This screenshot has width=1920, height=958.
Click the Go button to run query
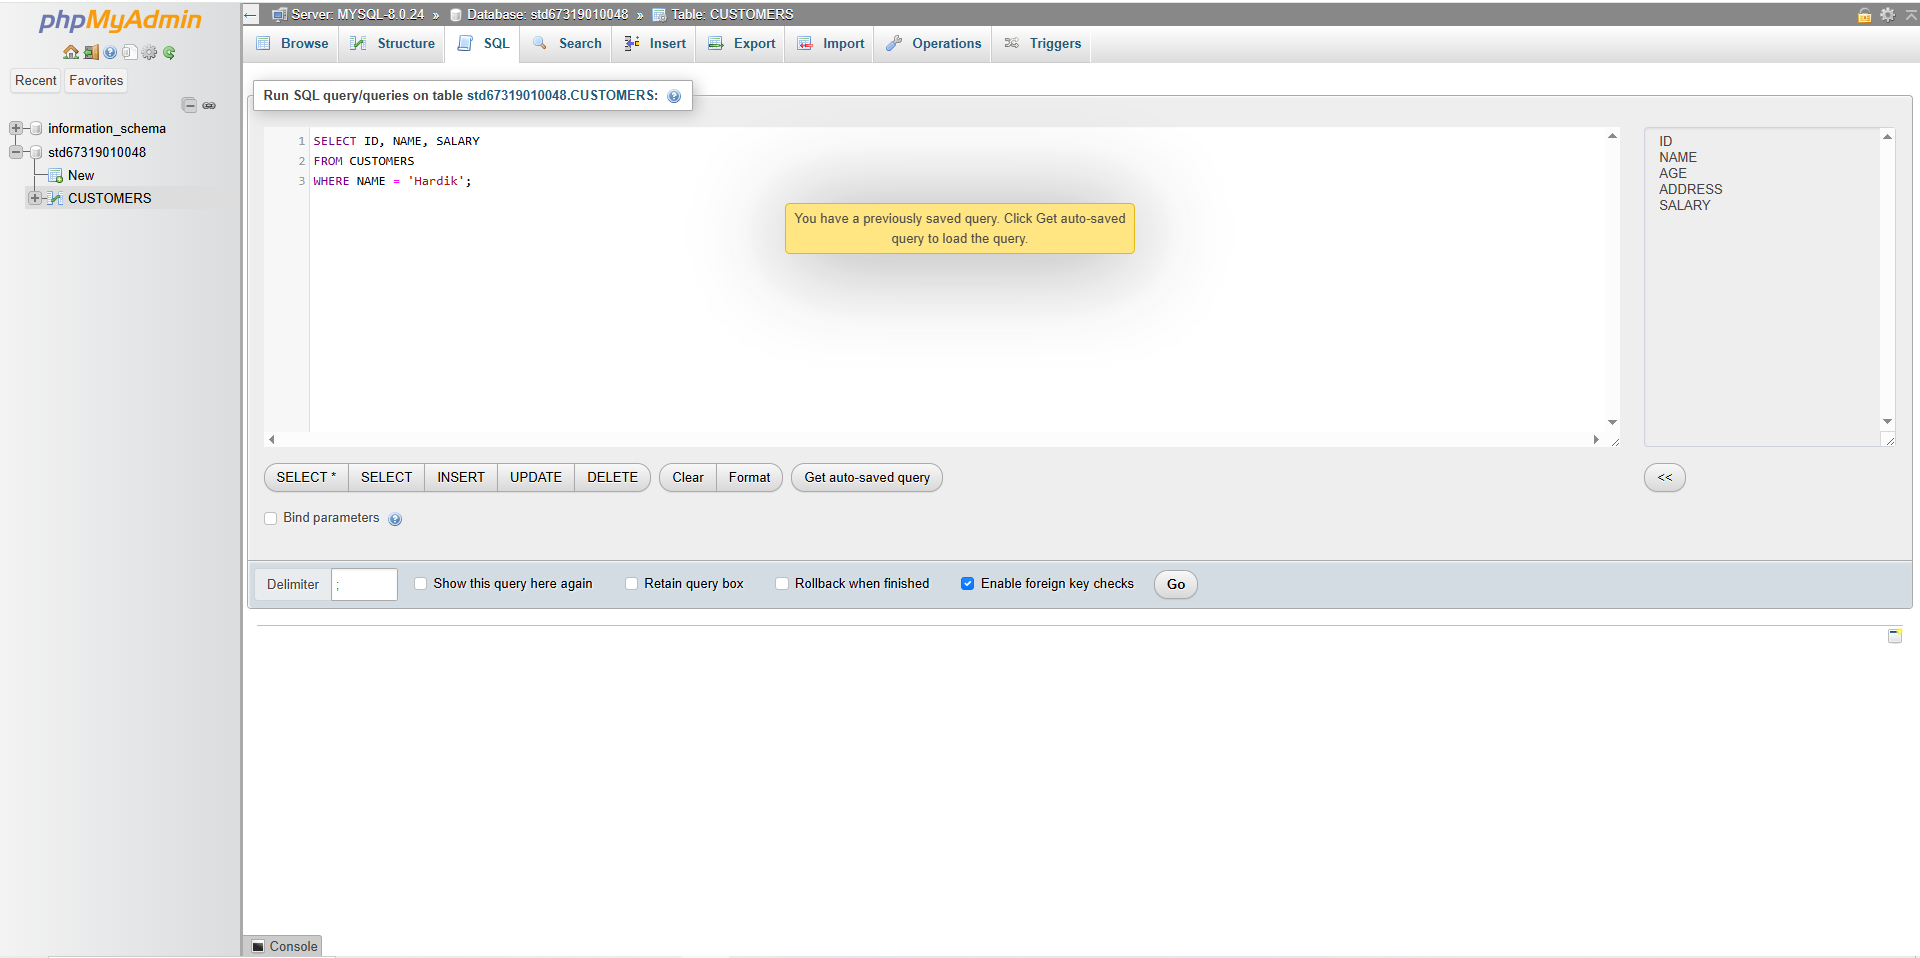click(1175, 584)
